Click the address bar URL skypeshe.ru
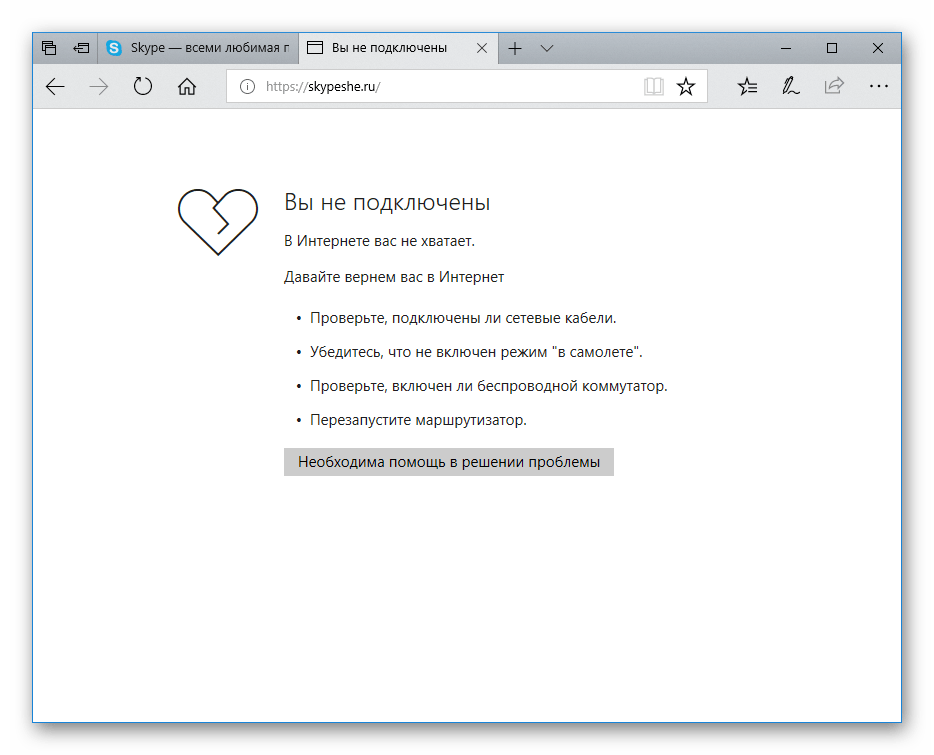This screenshot has height=755, width=934. [323, 86]
